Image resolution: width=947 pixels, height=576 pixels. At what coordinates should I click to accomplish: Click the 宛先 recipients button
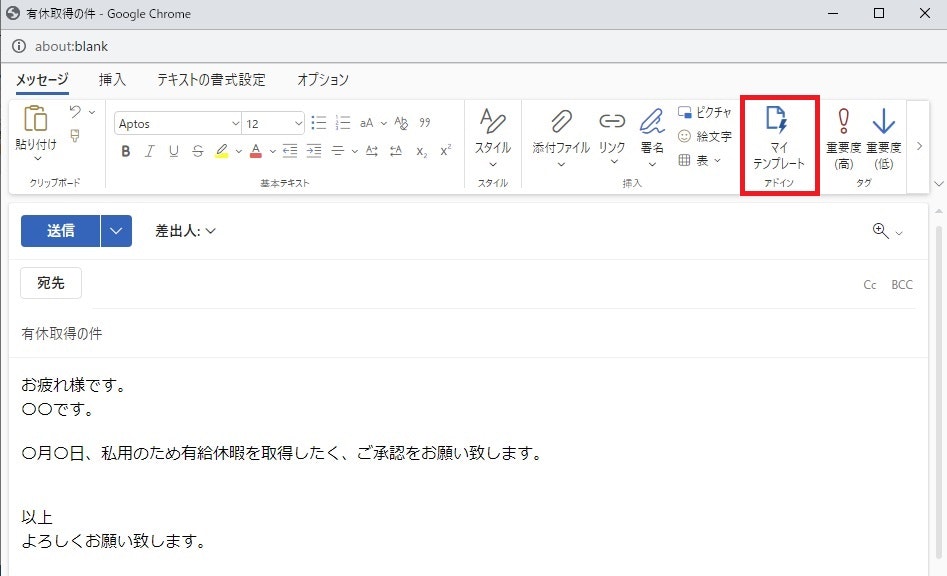[x=51, y=284]
